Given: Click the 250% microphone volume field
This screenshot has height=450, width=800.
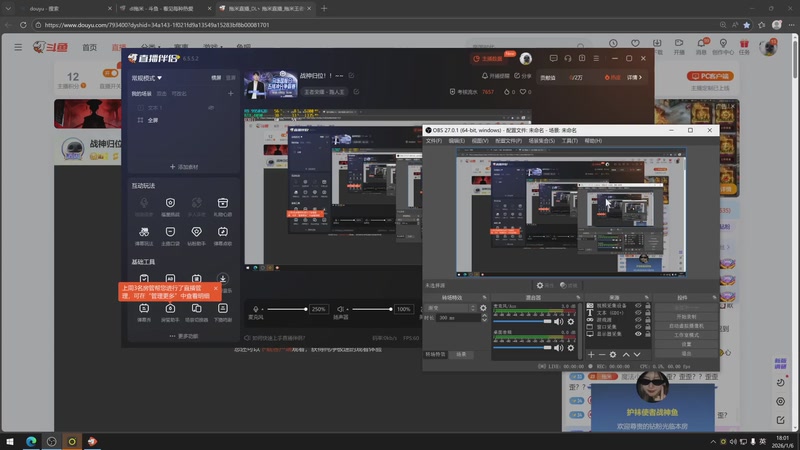Looking at the screenshot, I should (318, 309).
